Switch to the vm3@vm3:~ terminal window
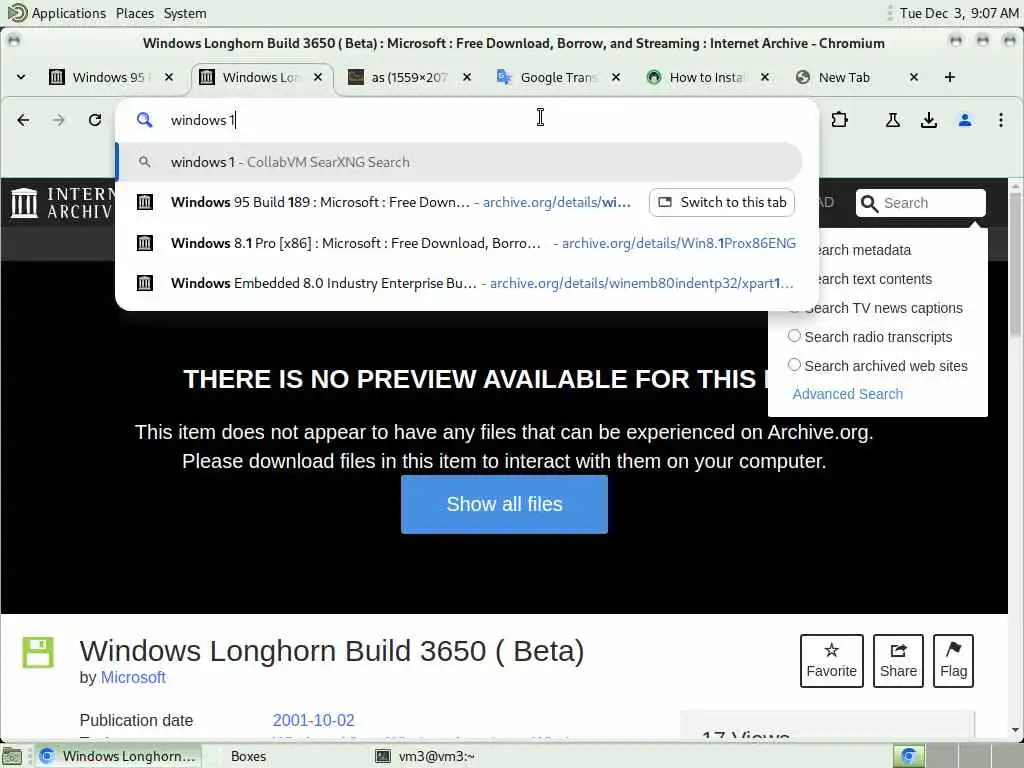Screen dimensions: 1024x768 coord(436,756)
